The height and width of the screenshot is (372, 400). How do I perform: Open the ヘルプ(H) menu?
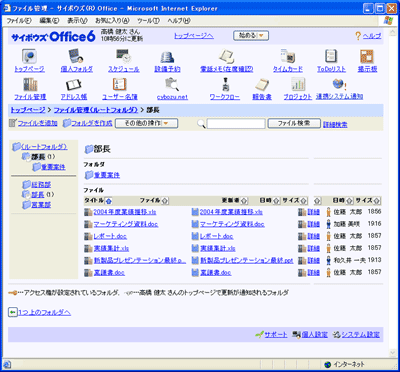179,21
